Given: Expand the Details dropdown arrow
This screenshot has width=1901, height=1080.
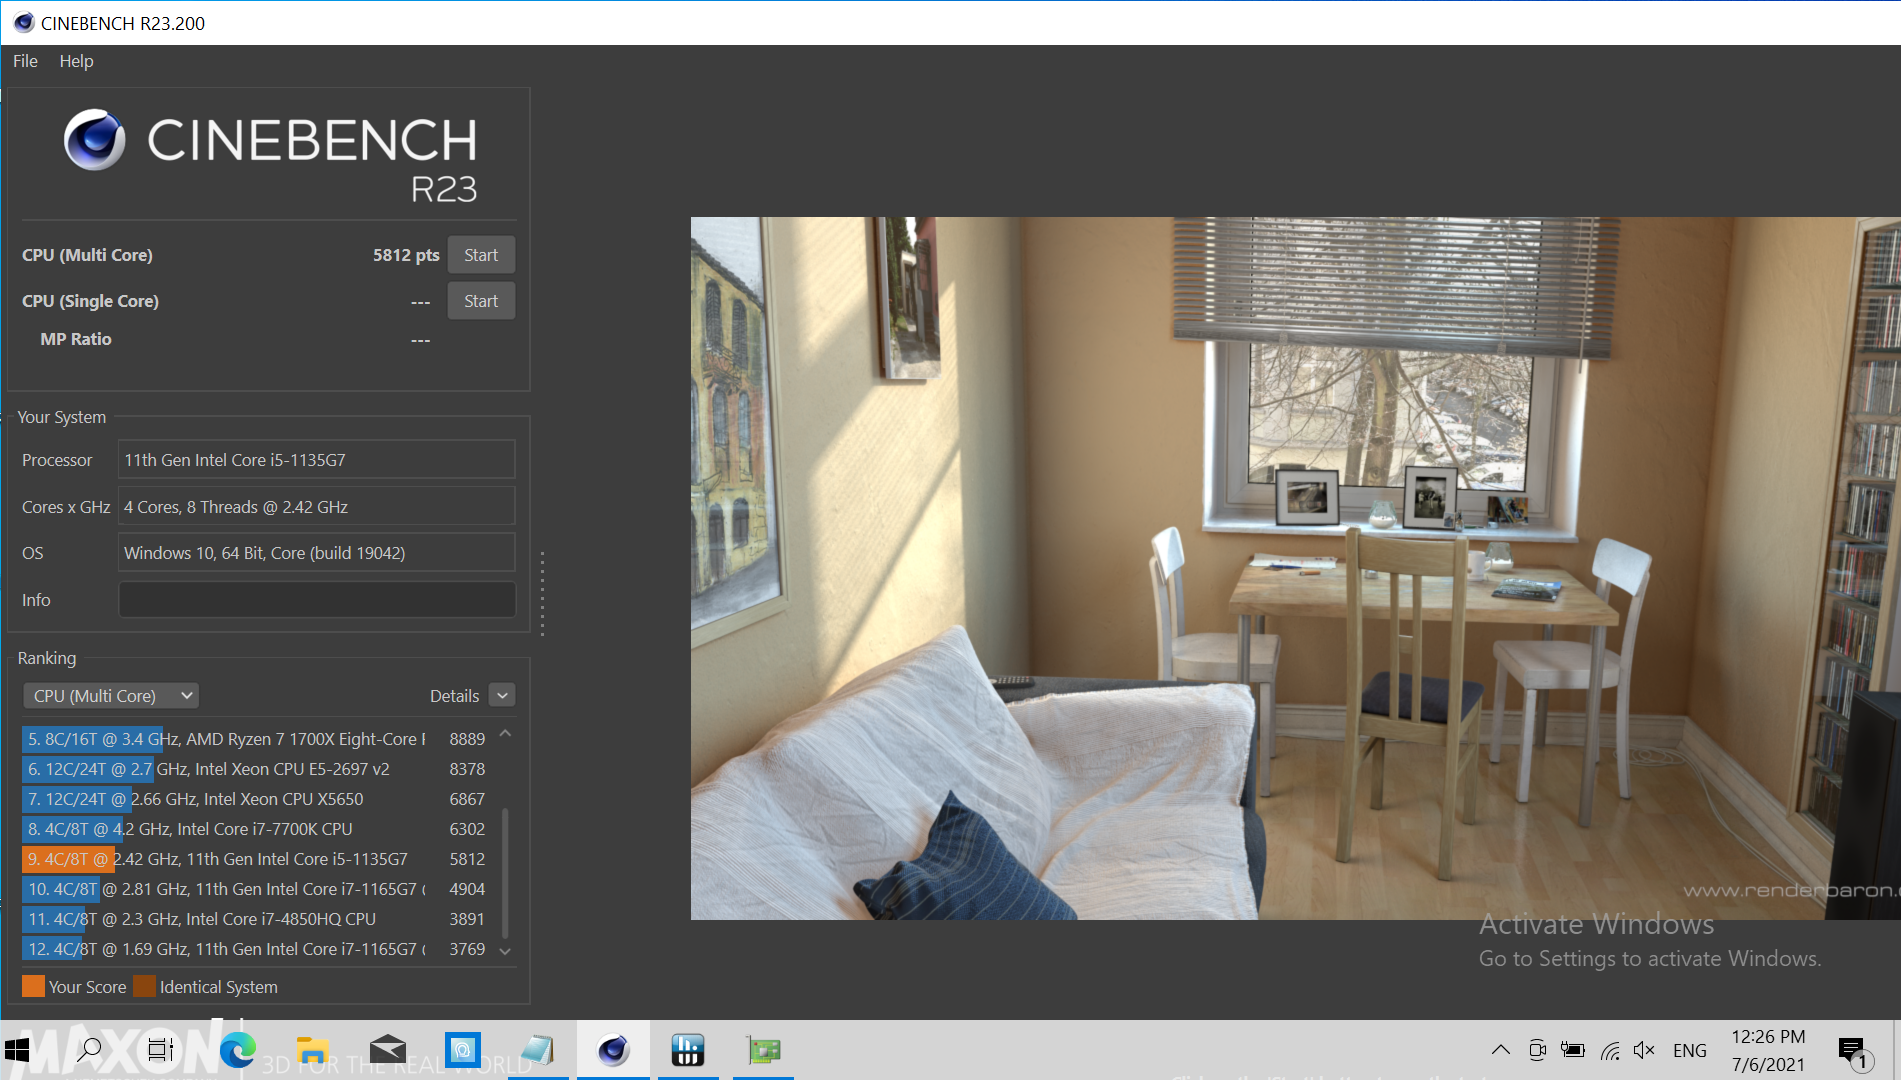Looking at the screenshot, I should [503, 696].
